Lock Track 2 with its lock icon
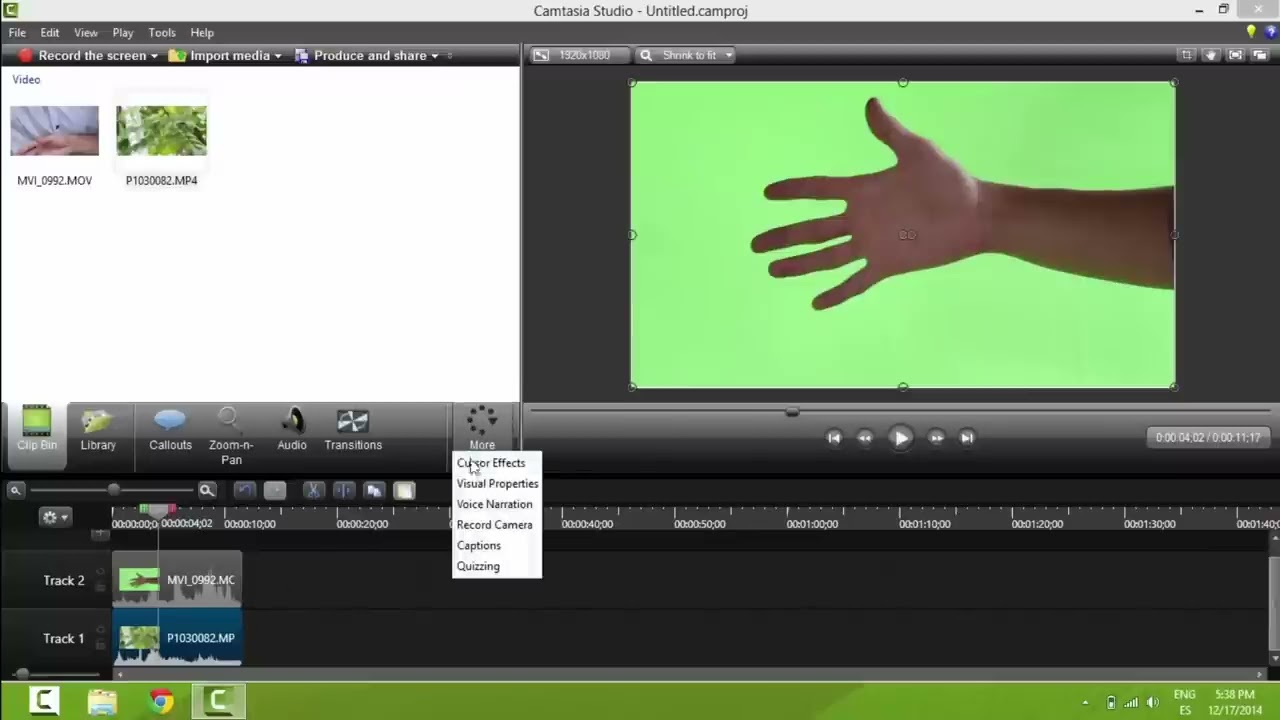The width and height of the screenshot is (1280, 720). pyautogui.click(x=100, y=587)
